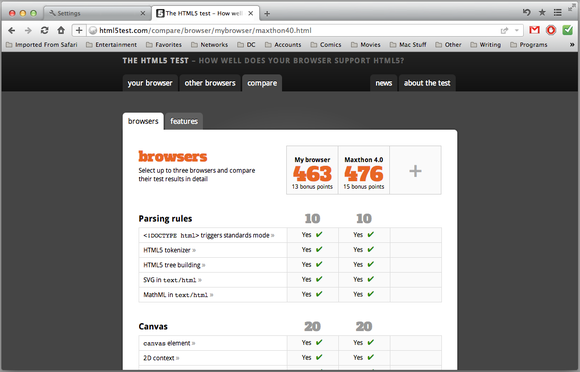Open the Favorites bookmarks folder
Viewport: 580px width, 372px height.
pos(164,45)
